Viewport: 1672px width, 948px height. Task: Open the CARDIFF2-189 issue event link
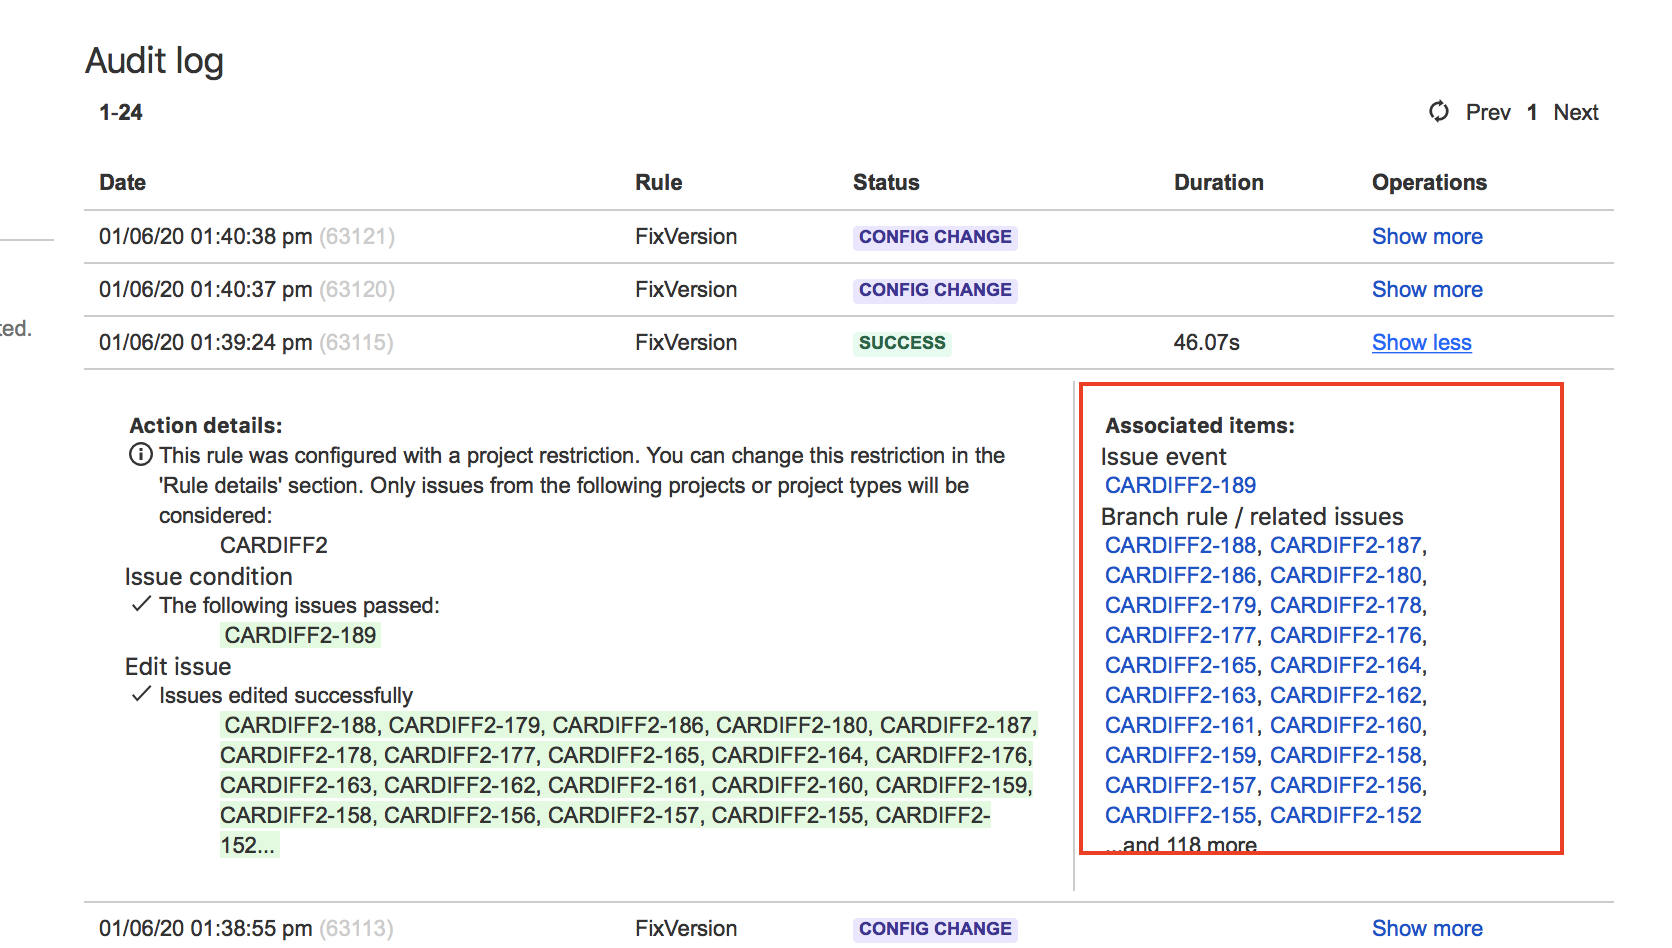click(x=1180, y=485)
